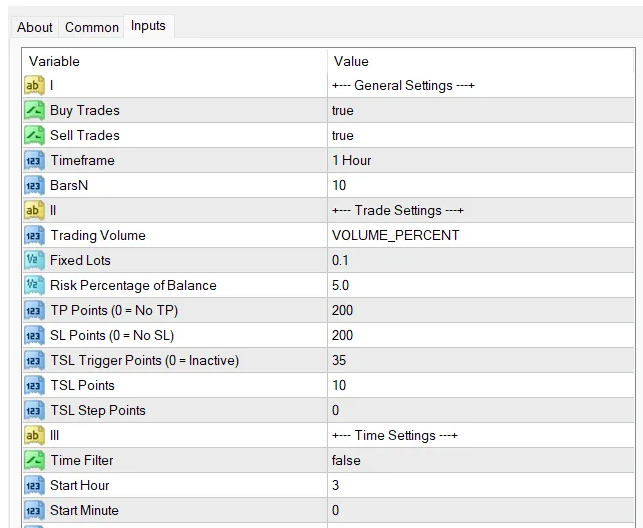Toggle the Sell Trades true value
The image size is (643, 528).
pyautogui.click(x=343, y=136)
